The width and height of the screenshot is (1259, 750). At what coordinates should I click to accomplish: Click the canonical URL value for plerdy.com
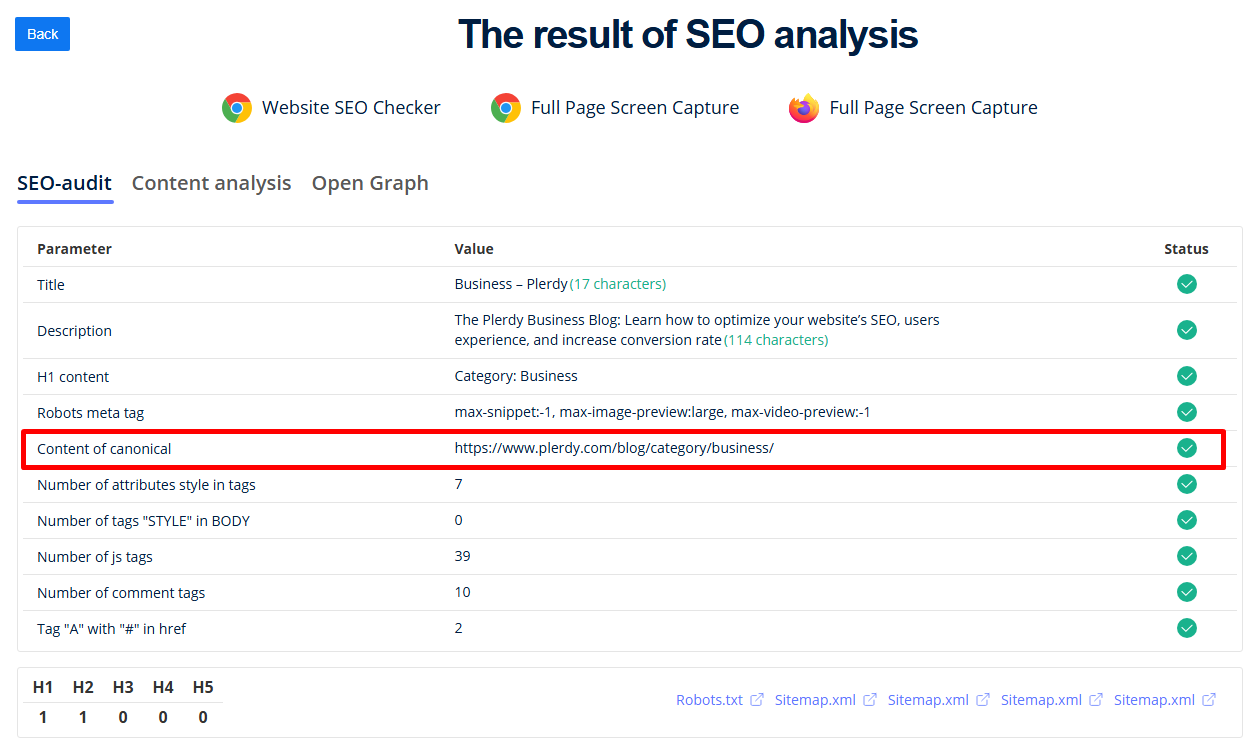(x=614, y=449)
